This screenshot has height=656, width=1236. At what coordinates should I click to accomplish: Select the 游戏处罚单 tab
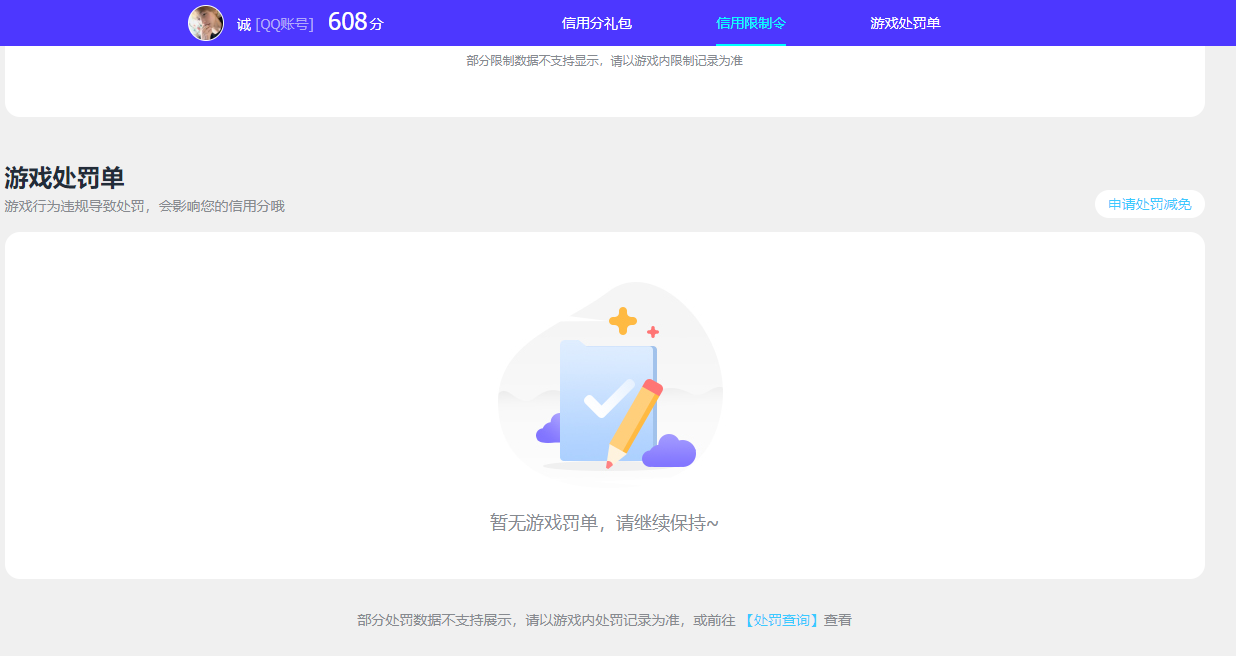pos(903,22)
